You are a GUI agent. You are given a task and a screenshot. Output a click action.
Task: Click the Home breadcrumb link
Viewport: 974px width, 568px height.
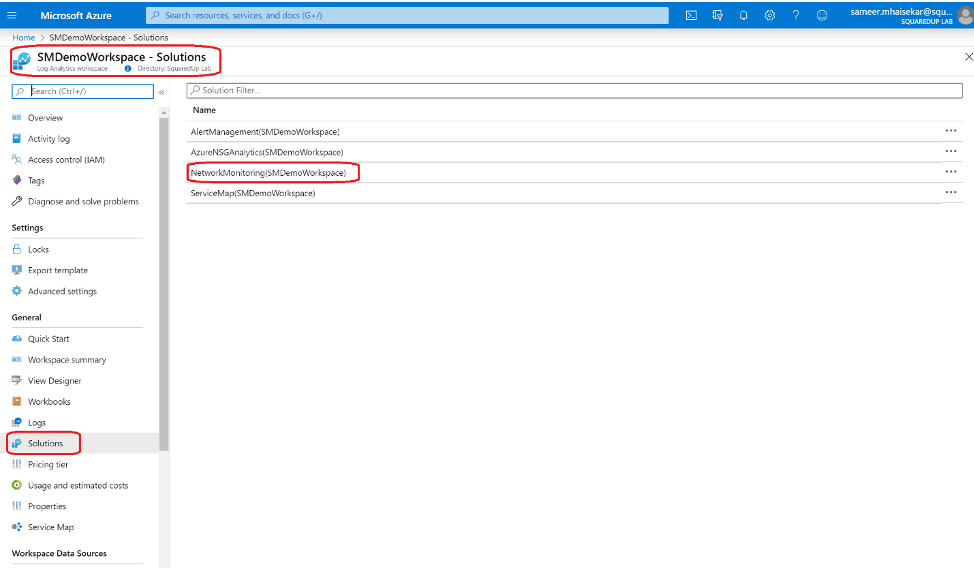tap(23, 38)
